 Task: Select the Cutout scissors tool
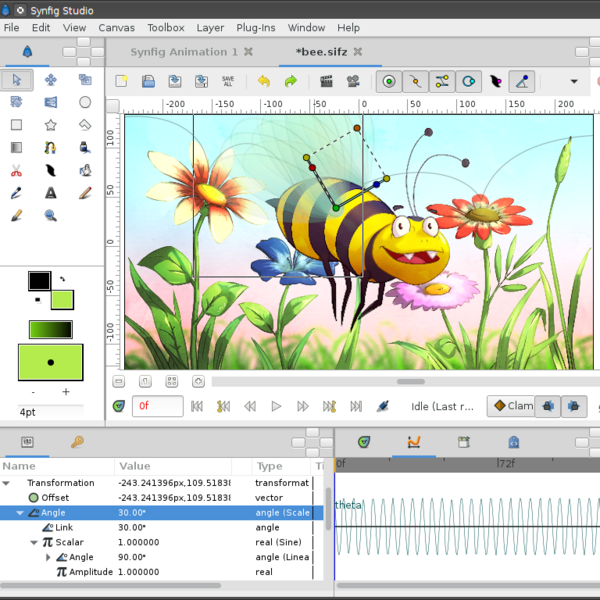16,170
